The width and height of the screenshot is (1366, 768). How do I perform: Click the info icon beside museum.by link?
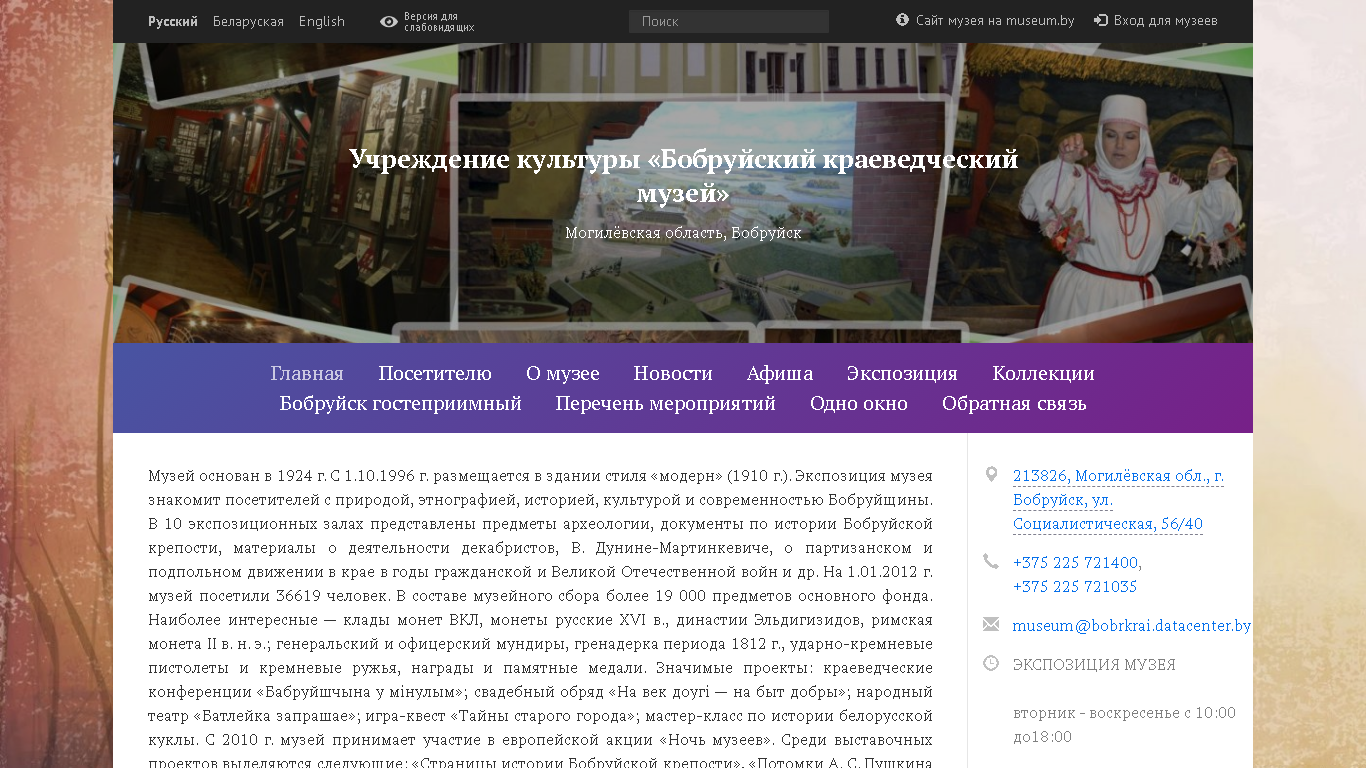[902, 20]
